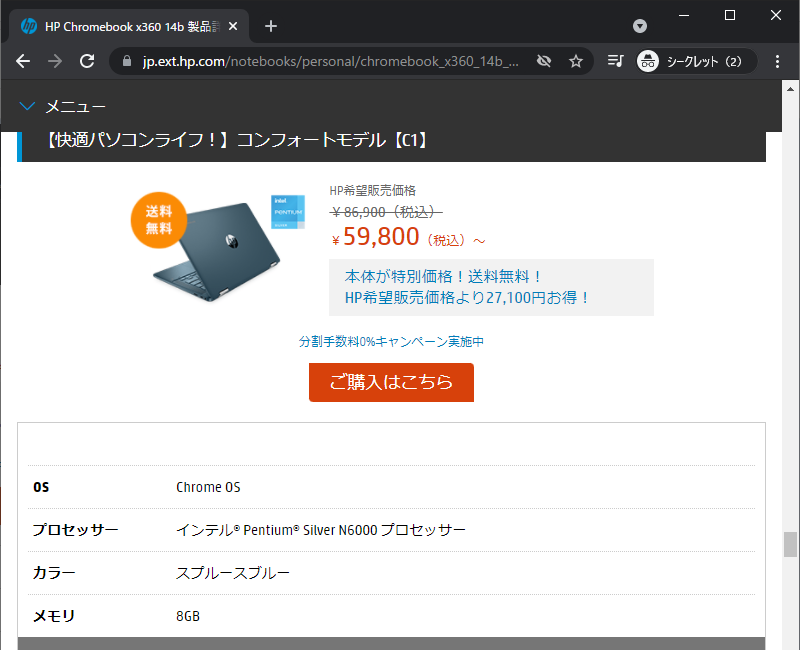
Task: Click the カラー row label
Action: pyautogui.click(x=54, y=573)
